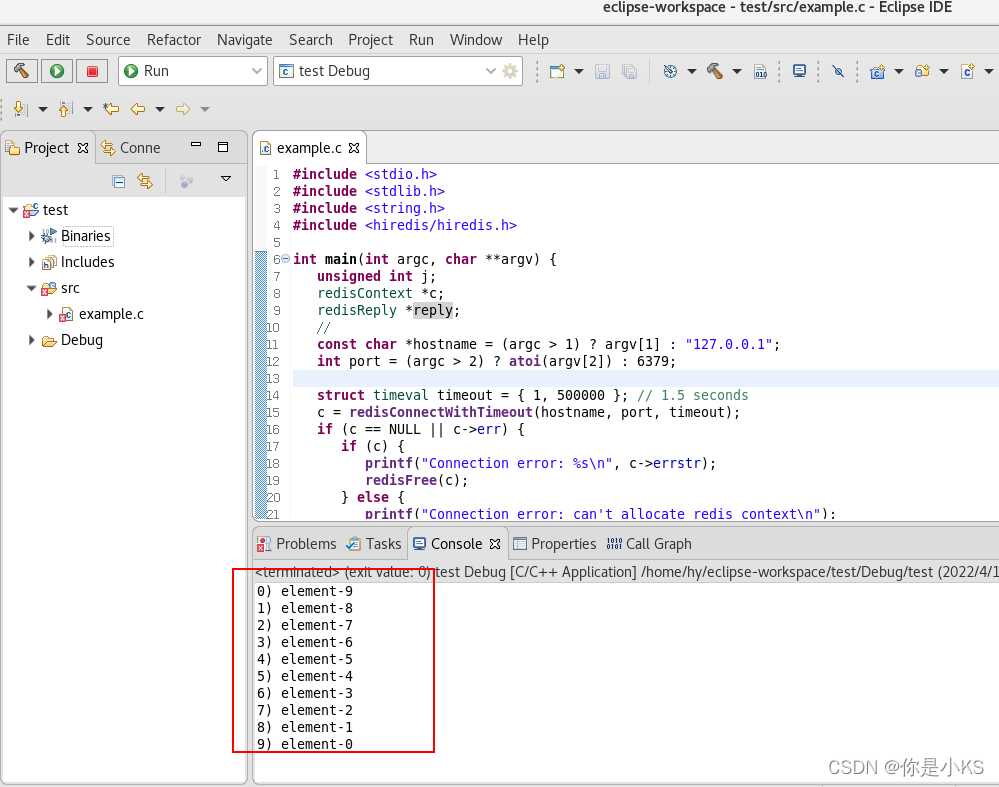Click redisConnectWithTimeout in the code
999x787 pixels.
(440, 412)
